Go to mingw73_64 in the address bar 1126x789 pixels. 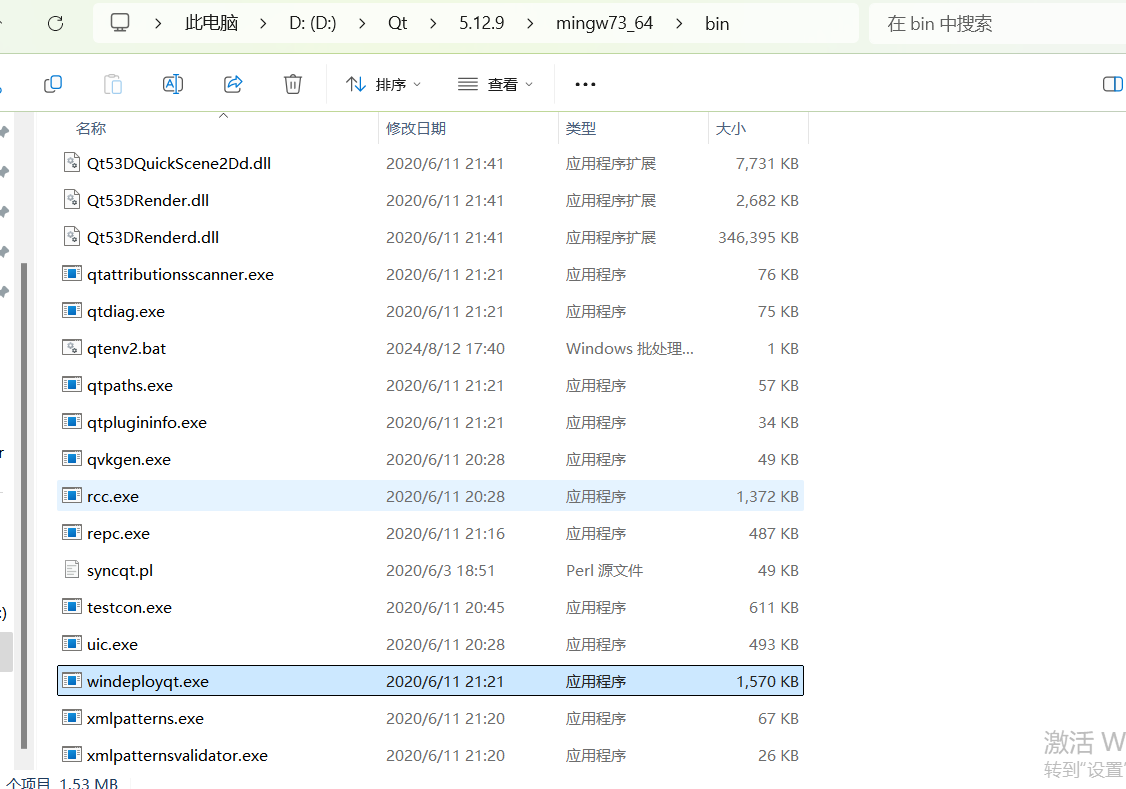tap(604, 23)
